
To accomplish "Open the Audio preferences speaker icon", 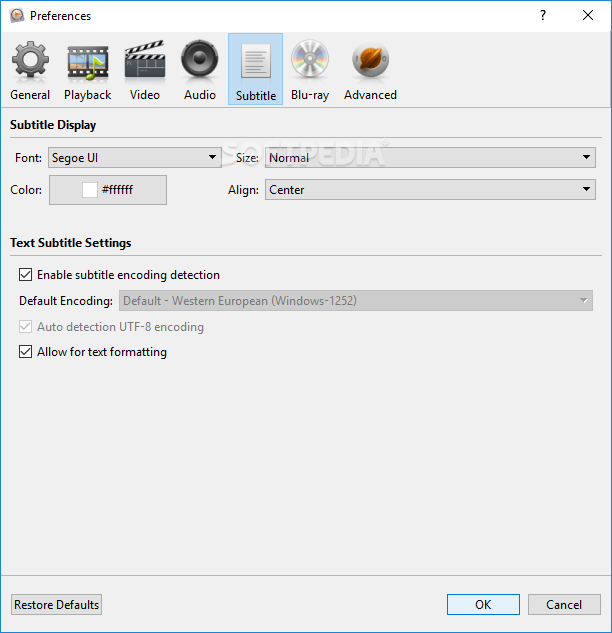I will click(x=199, y=59).
